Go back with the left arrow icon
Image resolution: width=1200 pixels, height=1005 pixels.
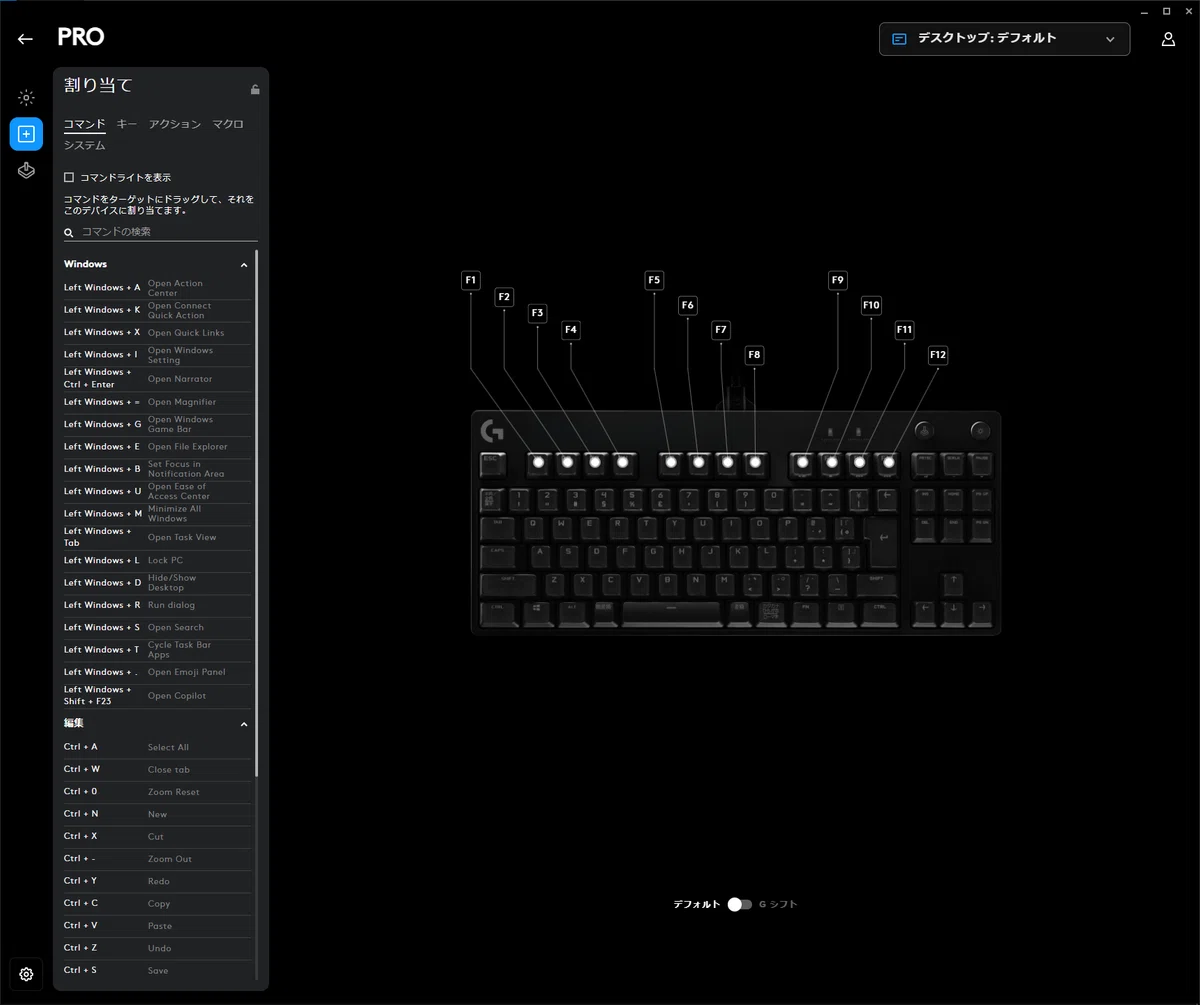tap(25, 39)
